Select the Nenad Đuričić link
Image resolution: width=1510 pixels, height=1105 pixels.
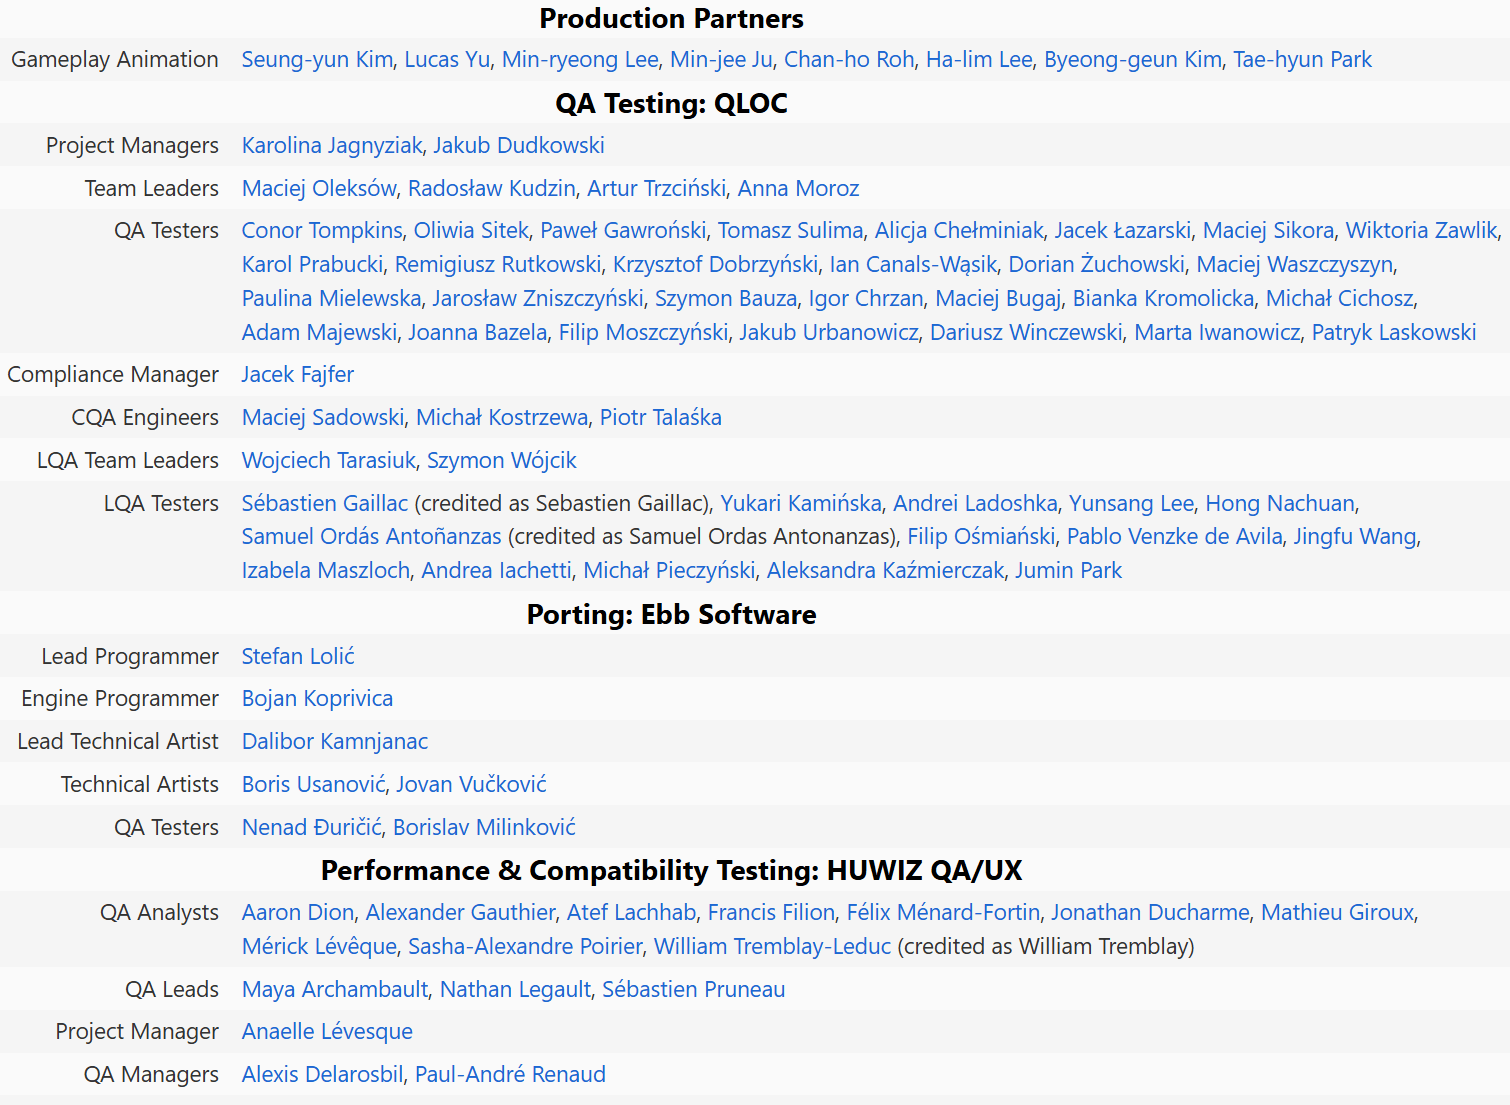(312, 828)
